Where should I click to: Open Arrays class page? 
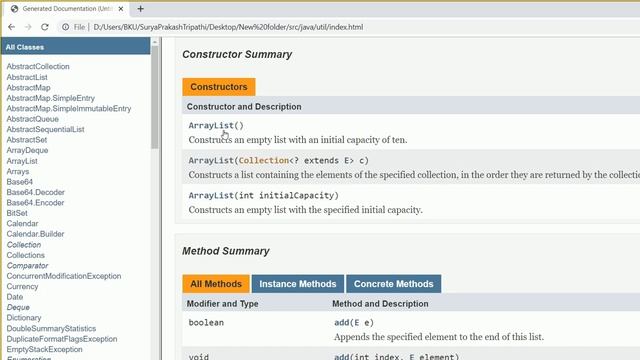click(x=18, y=171)
